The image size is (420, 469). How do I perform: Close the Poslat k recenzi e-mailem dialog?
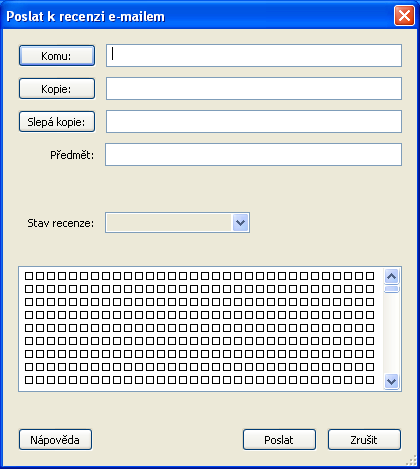pos(404,16)
